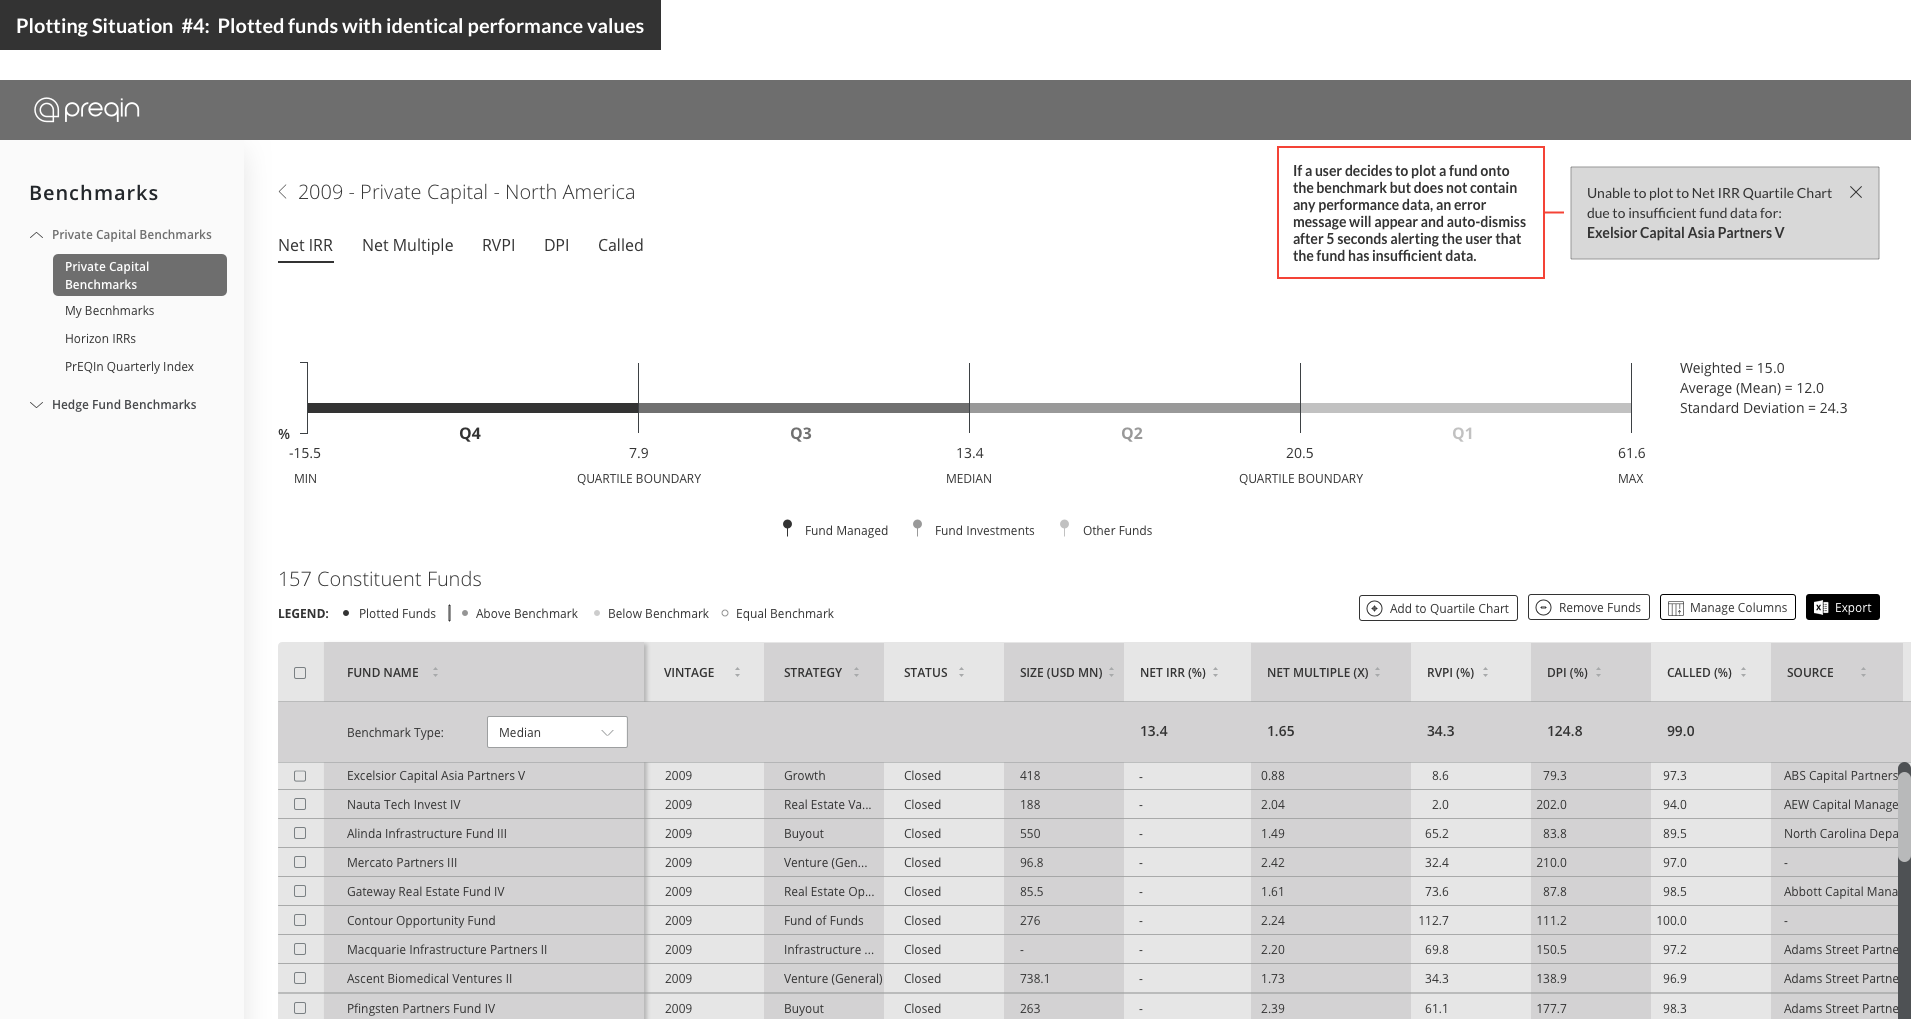Viewport: 1911px width, 1019px height.
Task: Toggle the select-all checkbox in table header
Action: [300, 673]
